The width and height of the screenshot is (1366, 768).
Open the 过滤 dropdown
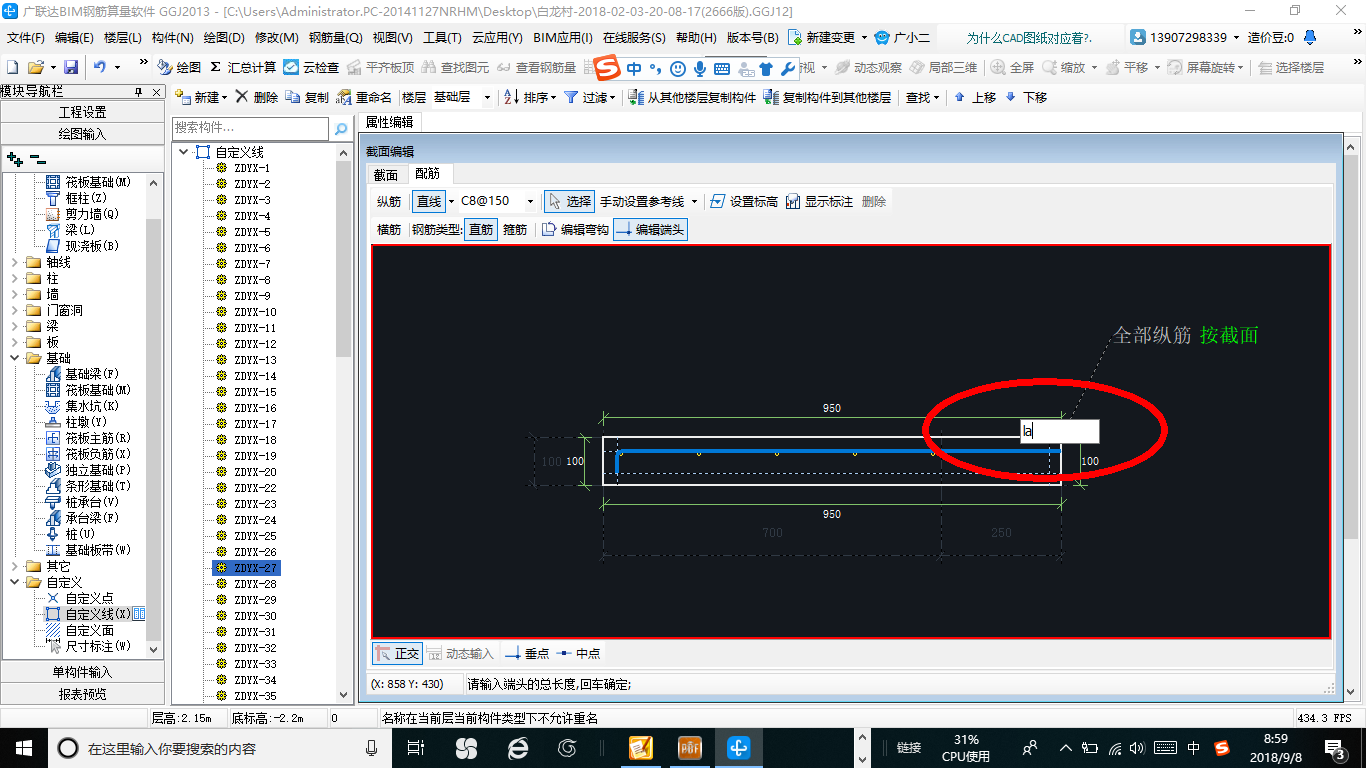tap(614, 97)
